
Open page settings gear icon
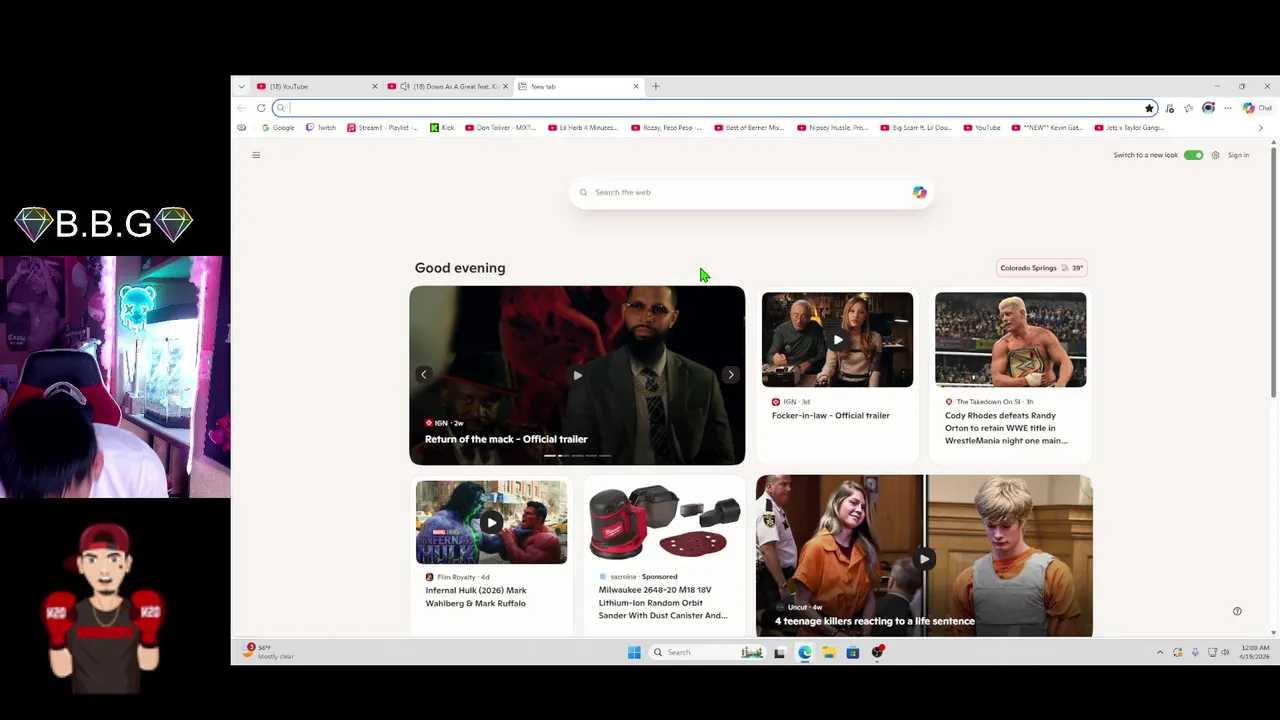tap(1215, 155)
